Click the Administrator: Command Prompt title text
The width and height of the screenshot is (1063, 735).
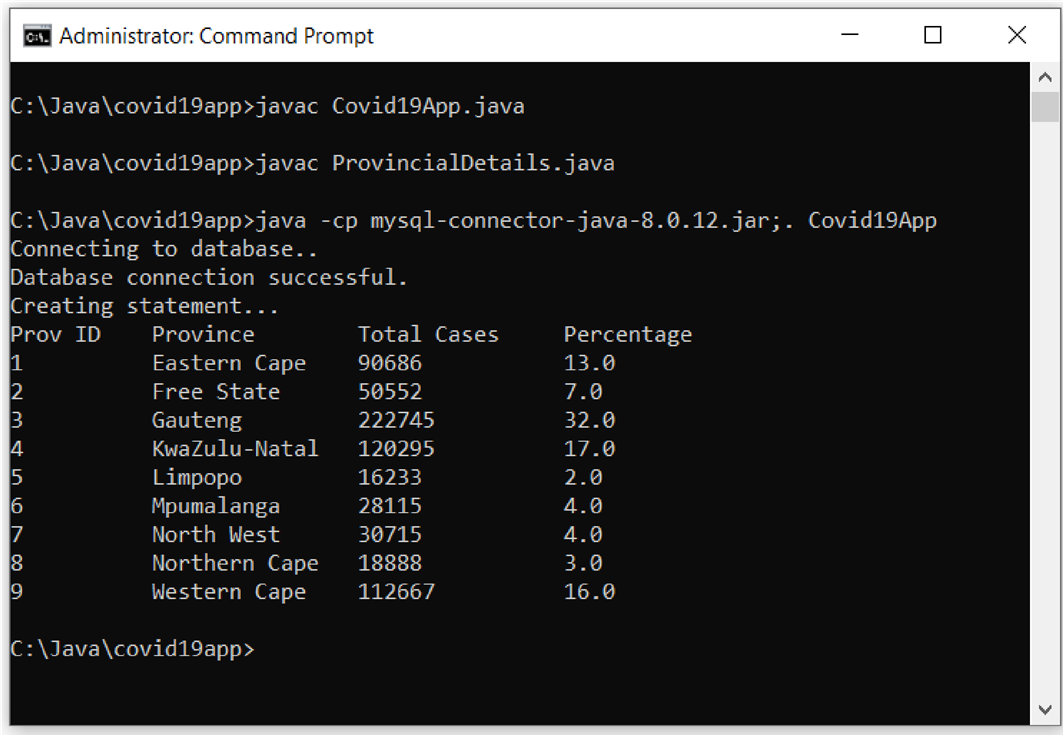click(x=216, y=35)
